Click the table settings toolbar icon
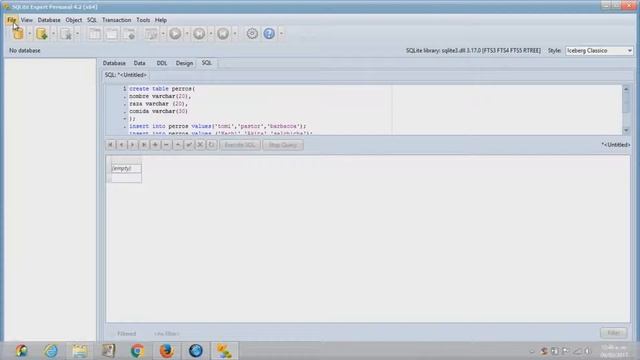This screenshot has height=360, width=640. pos(129,34)
